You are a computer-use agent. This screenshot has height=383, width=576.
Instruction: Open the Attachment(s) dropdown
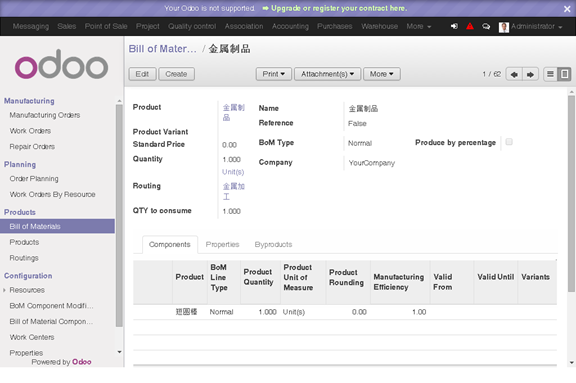(x=327, y=74)
